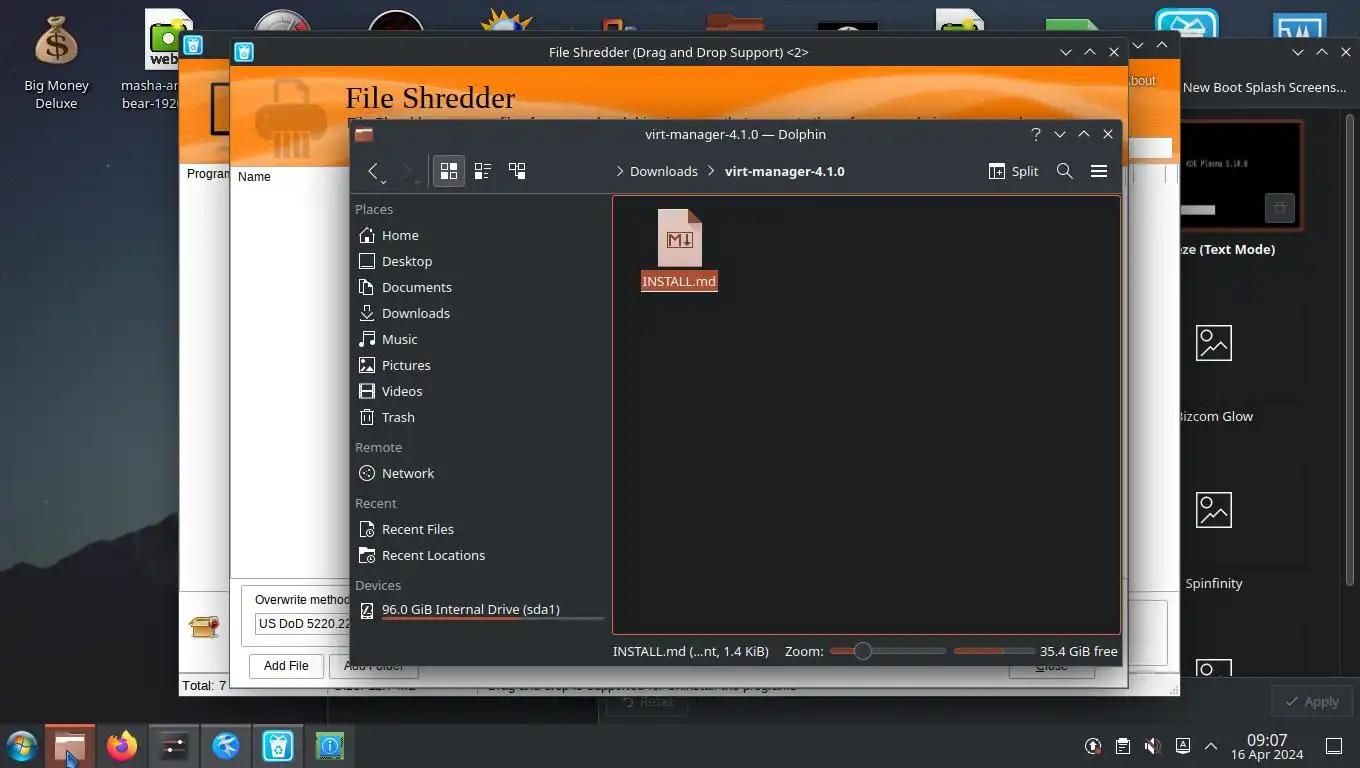
Task: Click Dolphin folder icon in its title bar
Action: coord(364,134)
